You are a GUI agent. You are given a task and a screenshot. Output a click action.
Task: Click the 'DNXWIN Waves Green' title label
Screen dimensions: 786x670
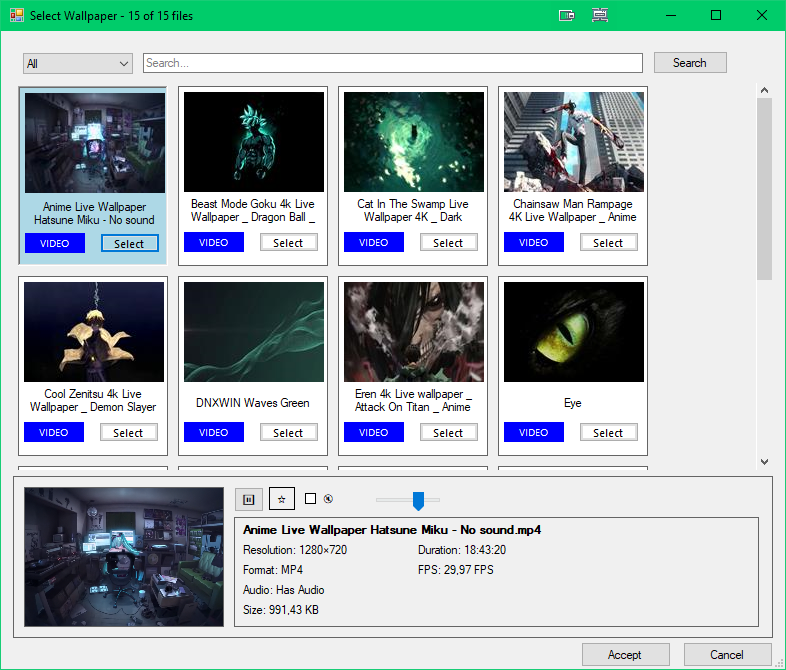253,403
